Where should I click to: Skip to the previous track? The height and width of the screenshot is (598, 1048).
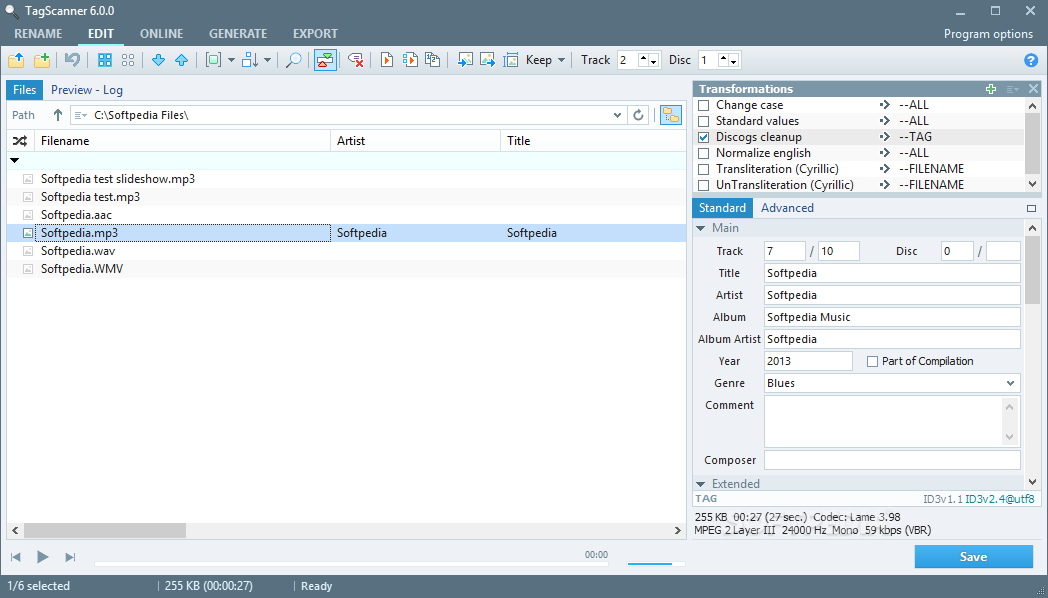point(16,557)
